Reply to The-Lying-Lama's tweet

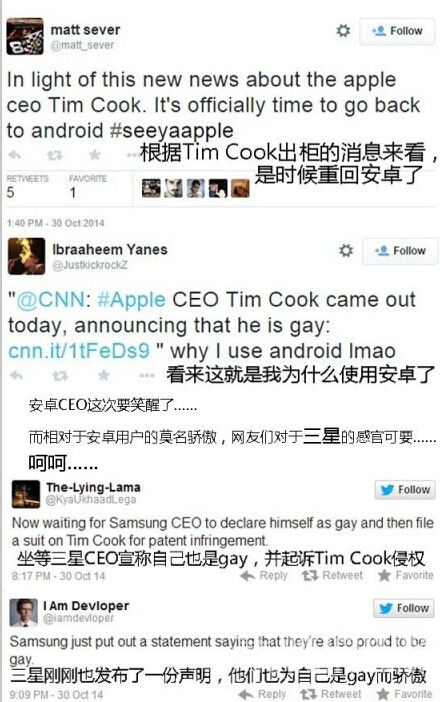(x=264, y=575)
